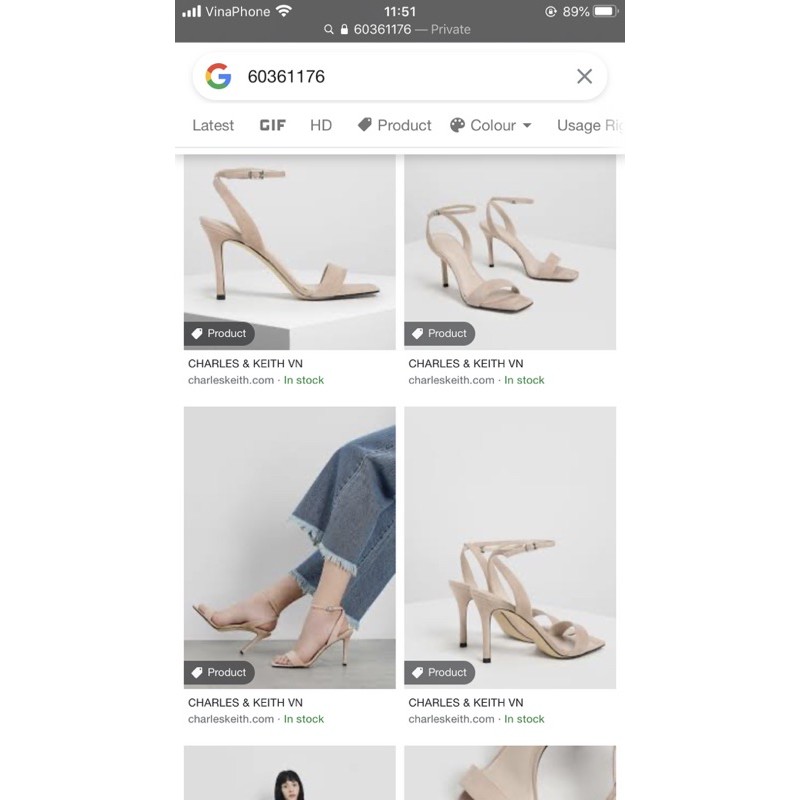Viewport: 800px width, 800px height.
Task: Open CHARLES & KEITH VN title under side-view sandal
Action: coord(245,364)
